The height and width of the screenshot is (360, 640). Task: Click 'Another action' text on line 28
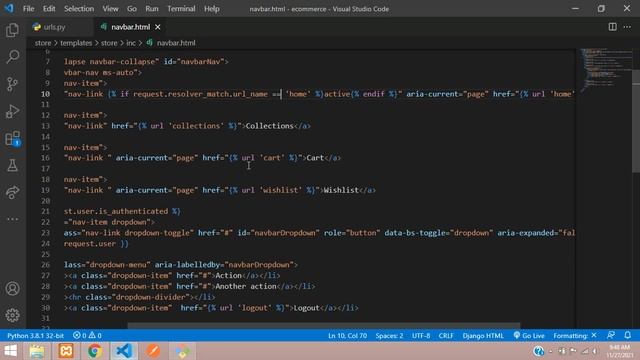pos(246,287)
